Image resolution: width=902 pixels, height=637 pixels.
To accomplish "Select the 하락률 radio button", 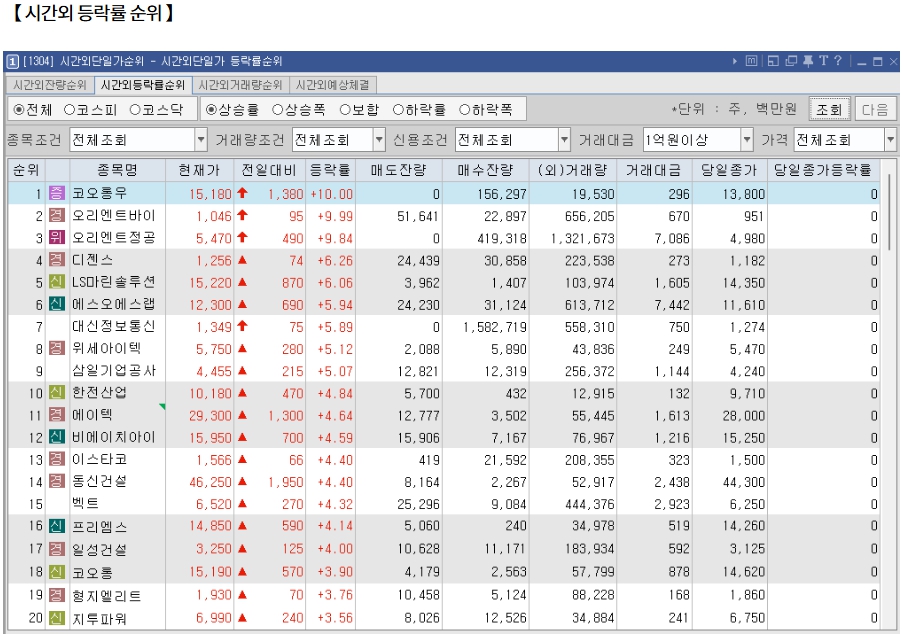I will 395,108.
